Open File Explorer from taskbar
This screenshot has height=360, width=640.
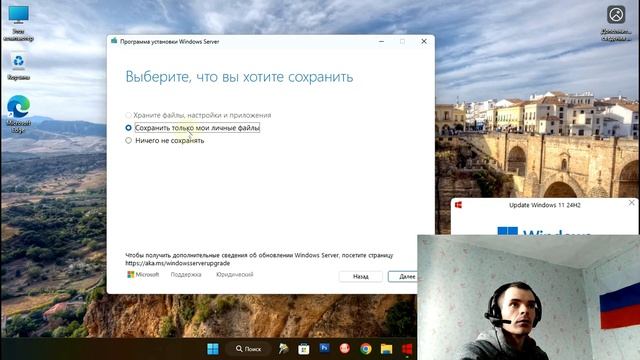tap(386, 349)
